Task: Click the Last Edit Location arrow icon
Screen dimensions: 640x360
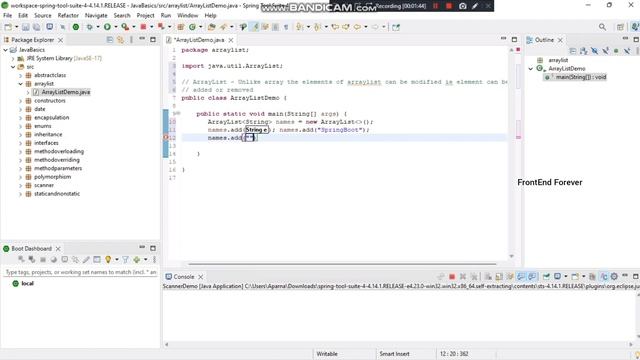Action: pos(335,27)
